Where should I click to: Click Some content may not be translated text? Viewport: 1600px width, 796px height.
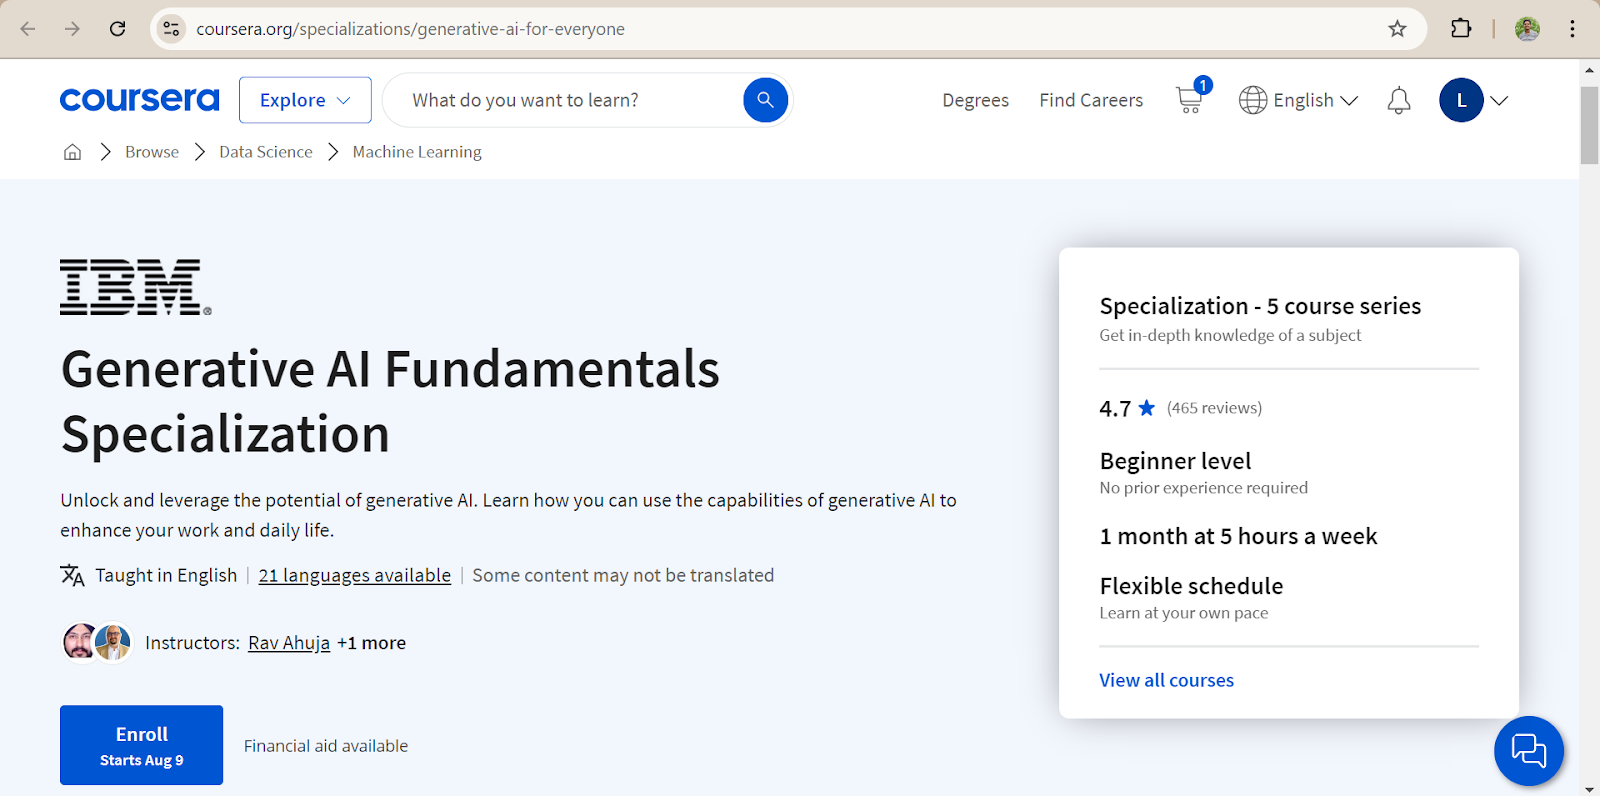click(x=623, y=575)
